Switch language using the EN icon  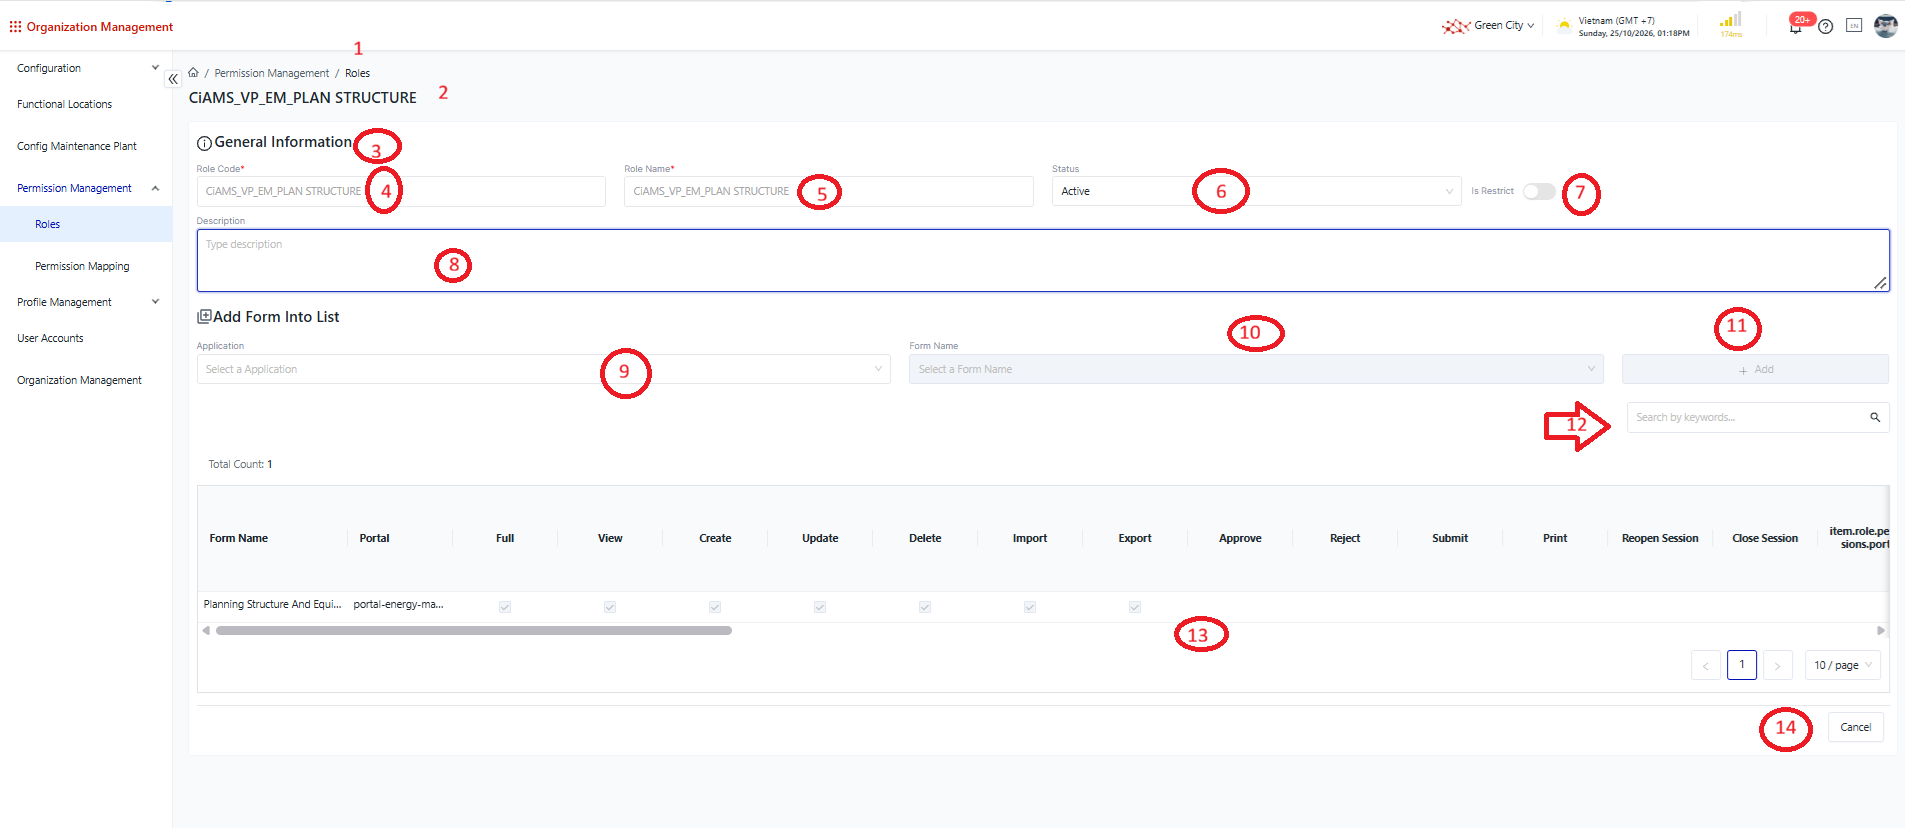tap(1854, 26)
